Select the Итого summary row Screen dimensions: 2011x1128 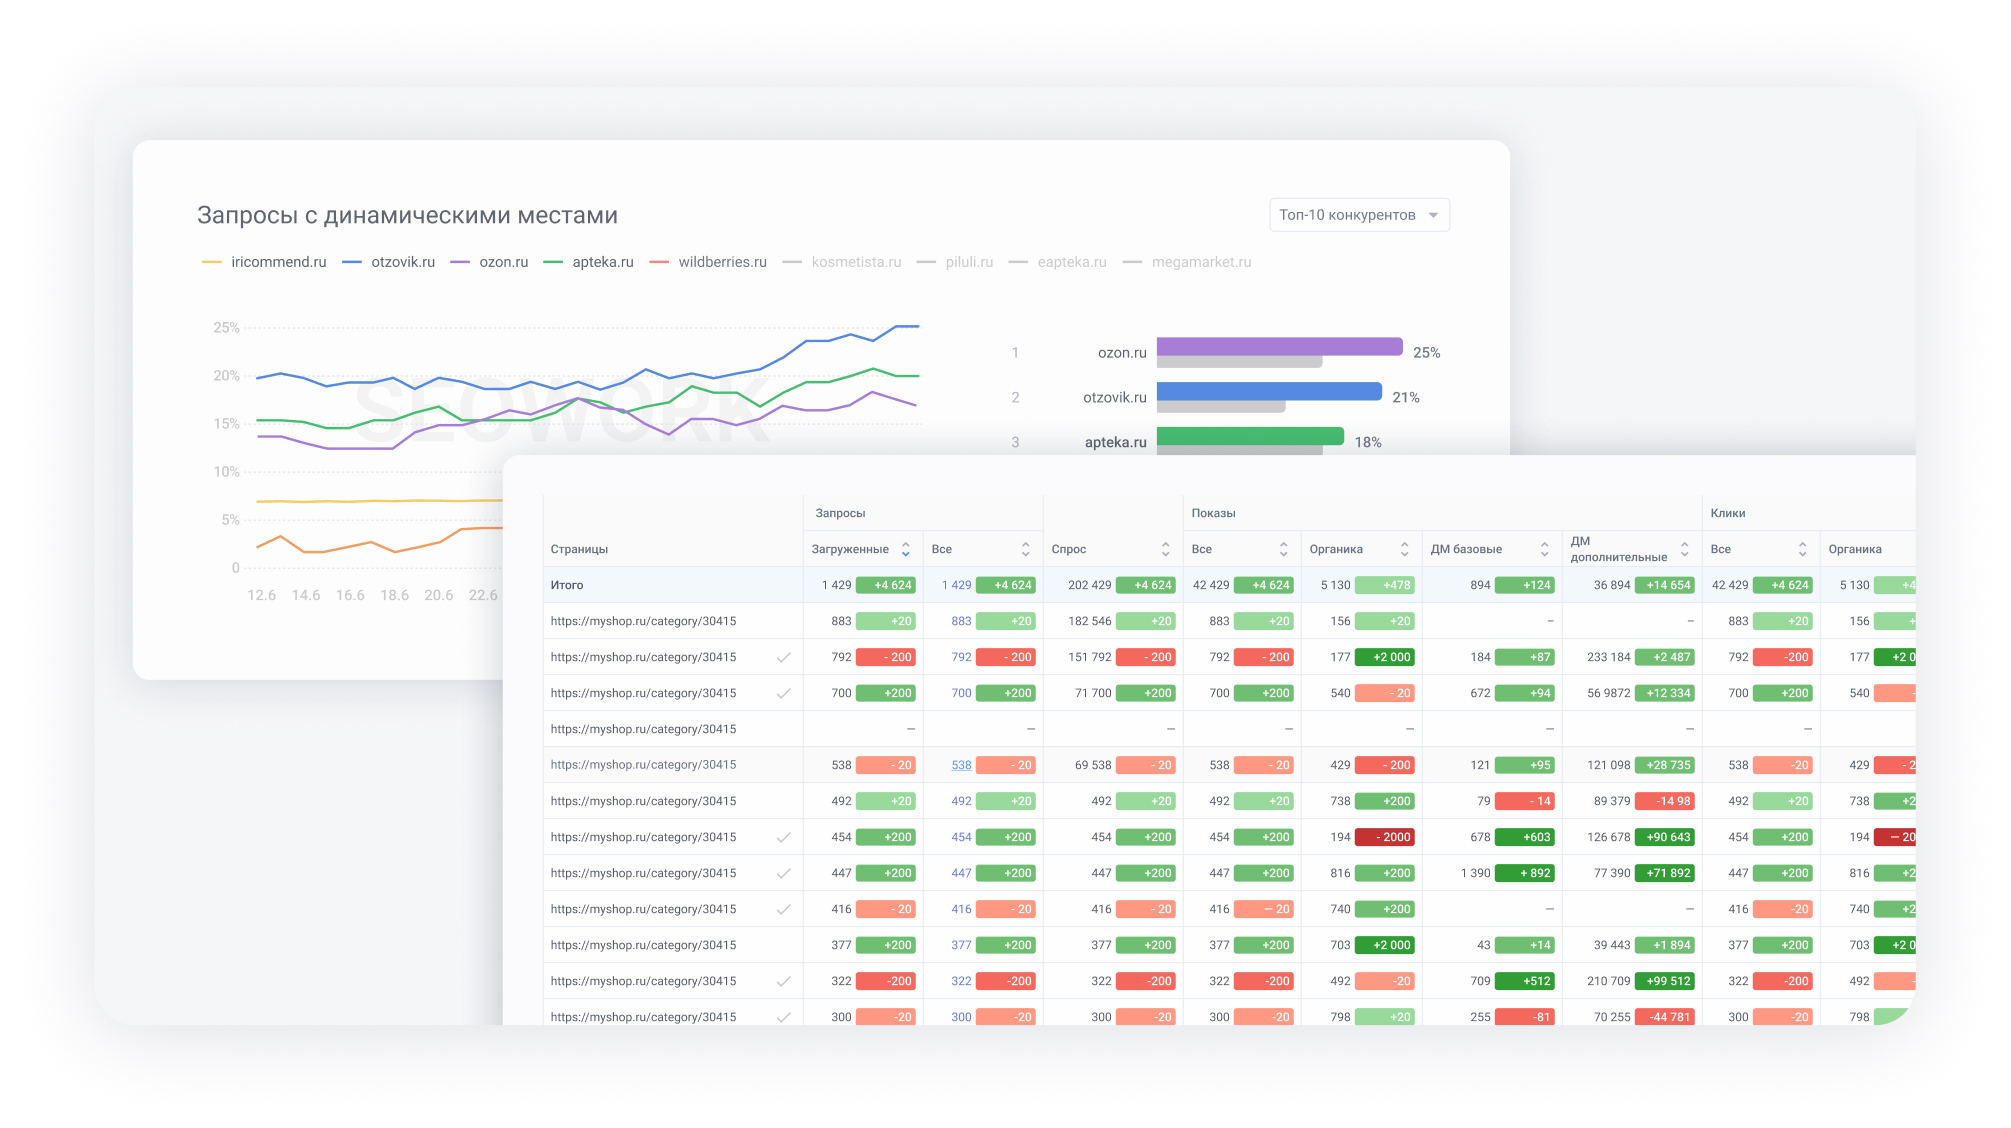[567, 585]
